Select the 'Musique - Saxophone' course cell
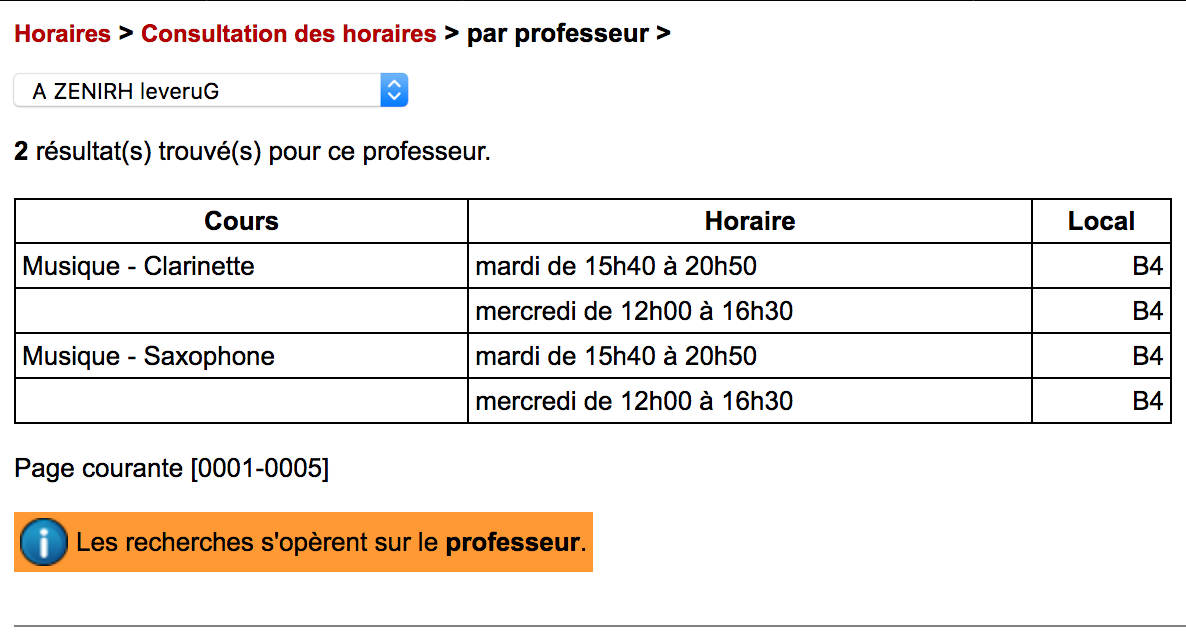The width and height of the screenshot is (1186, 640). [149, 356]
